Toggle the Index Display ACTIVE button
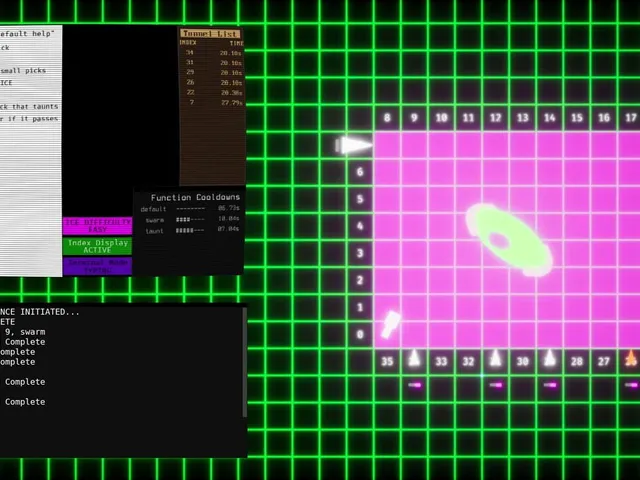Image resolution: width=640 pixels, height=480 pixels. (98, 246)
